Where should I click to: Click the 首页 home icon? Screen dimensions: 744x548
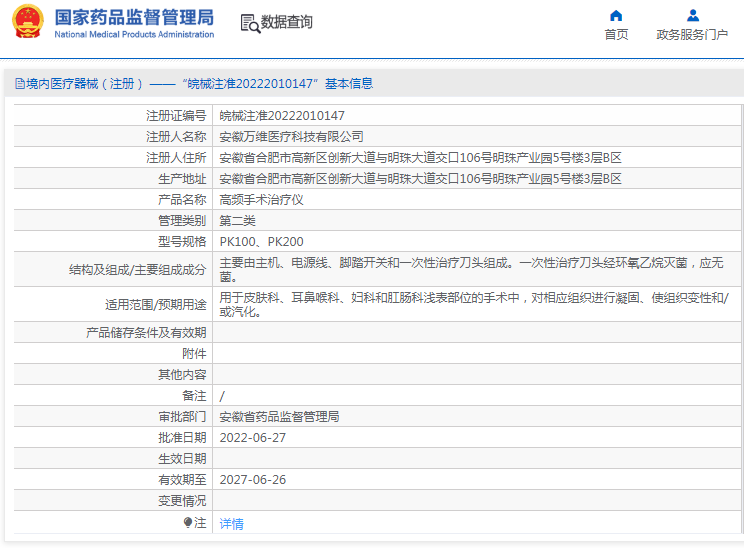(616, 16)
